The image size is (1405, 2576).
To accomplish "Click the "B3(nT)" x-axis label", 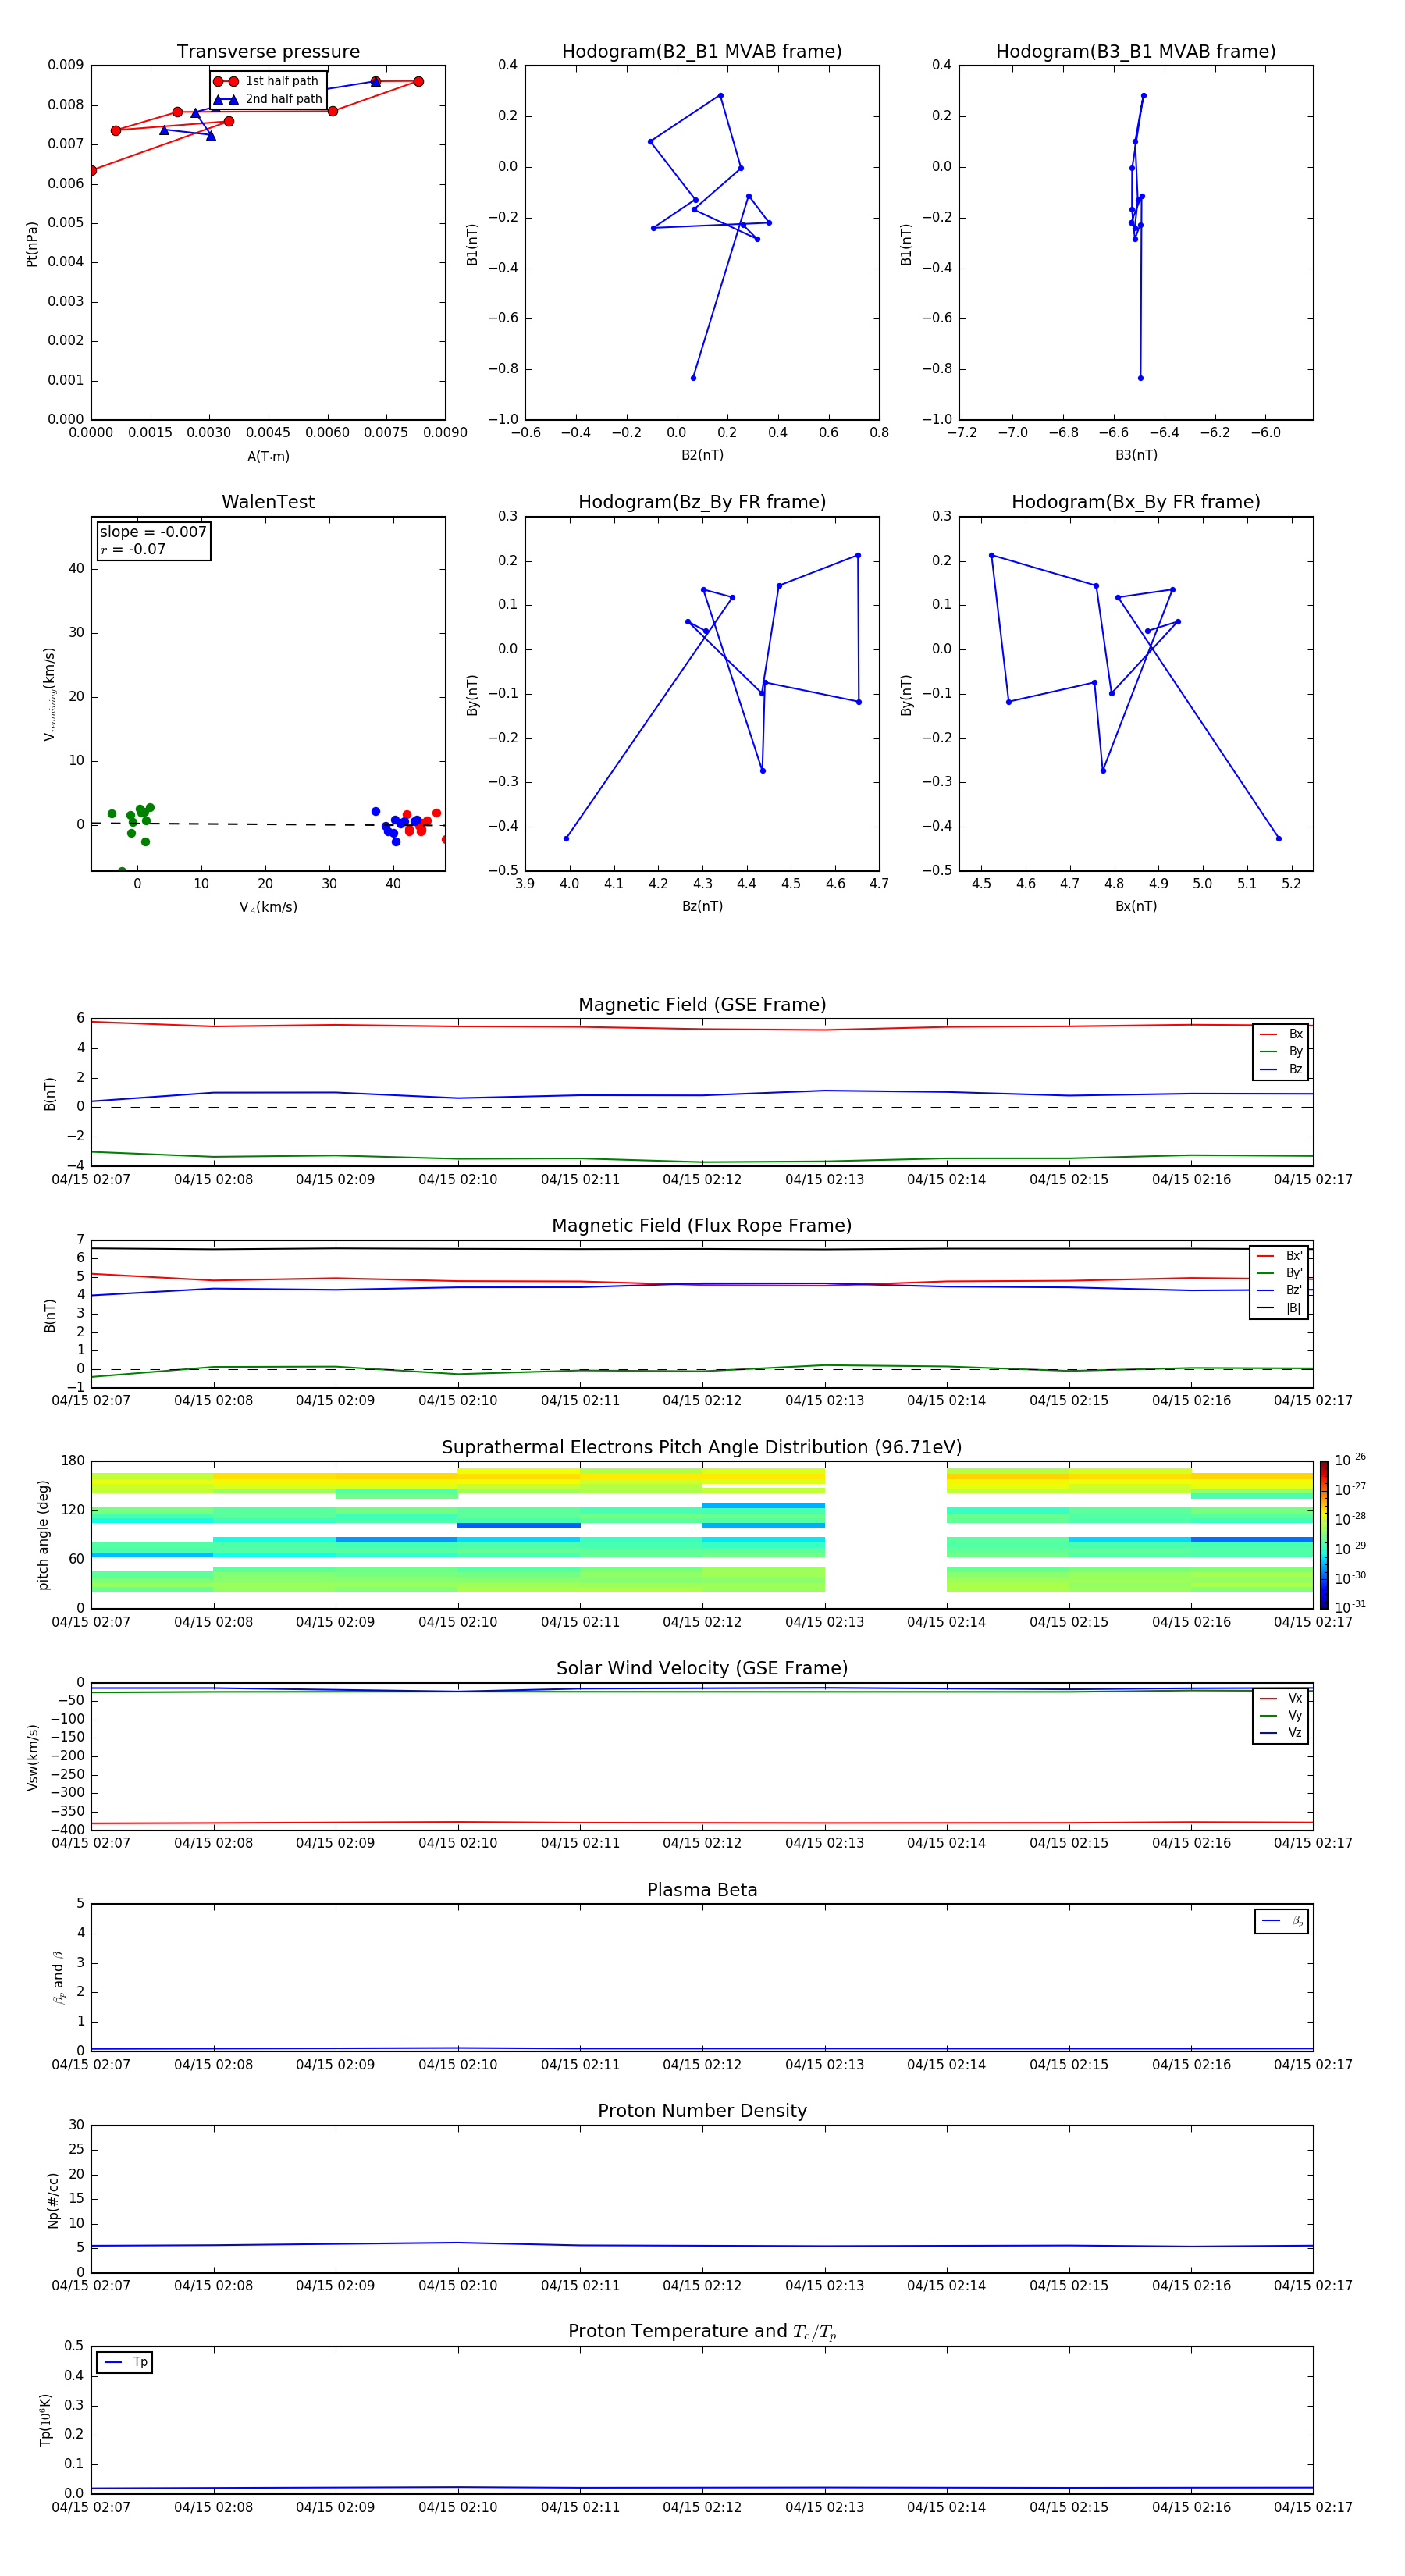I will click(x=1136, y=455).
